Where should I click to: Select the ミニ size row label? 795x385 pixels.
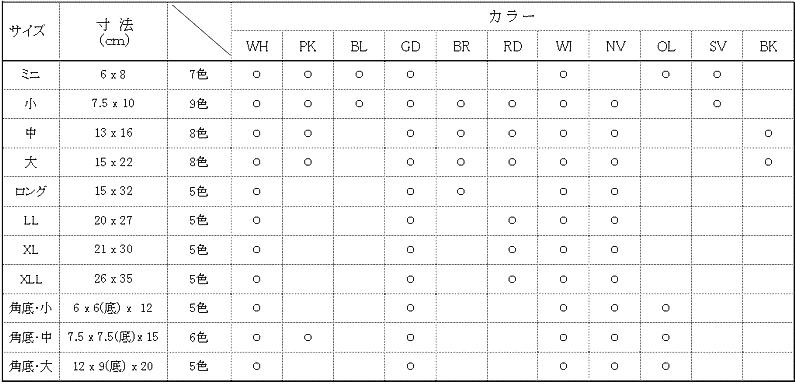pos(31,75)
